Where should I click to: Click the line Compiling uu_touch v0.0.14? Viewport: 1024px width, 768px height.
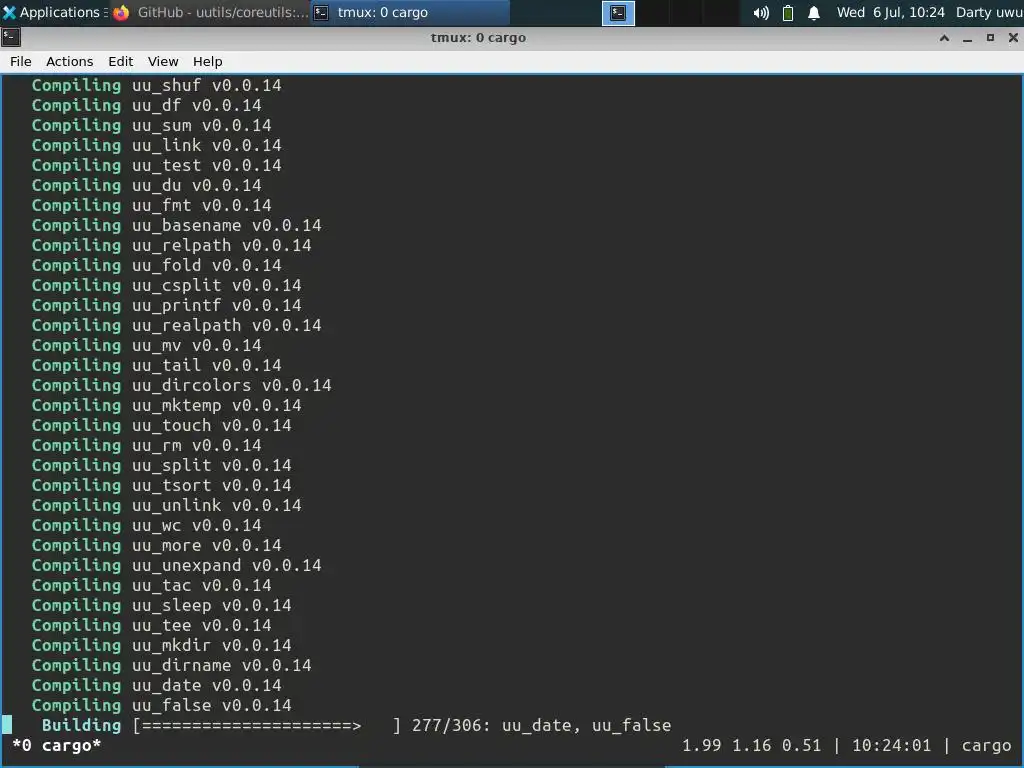coord(161,425)
